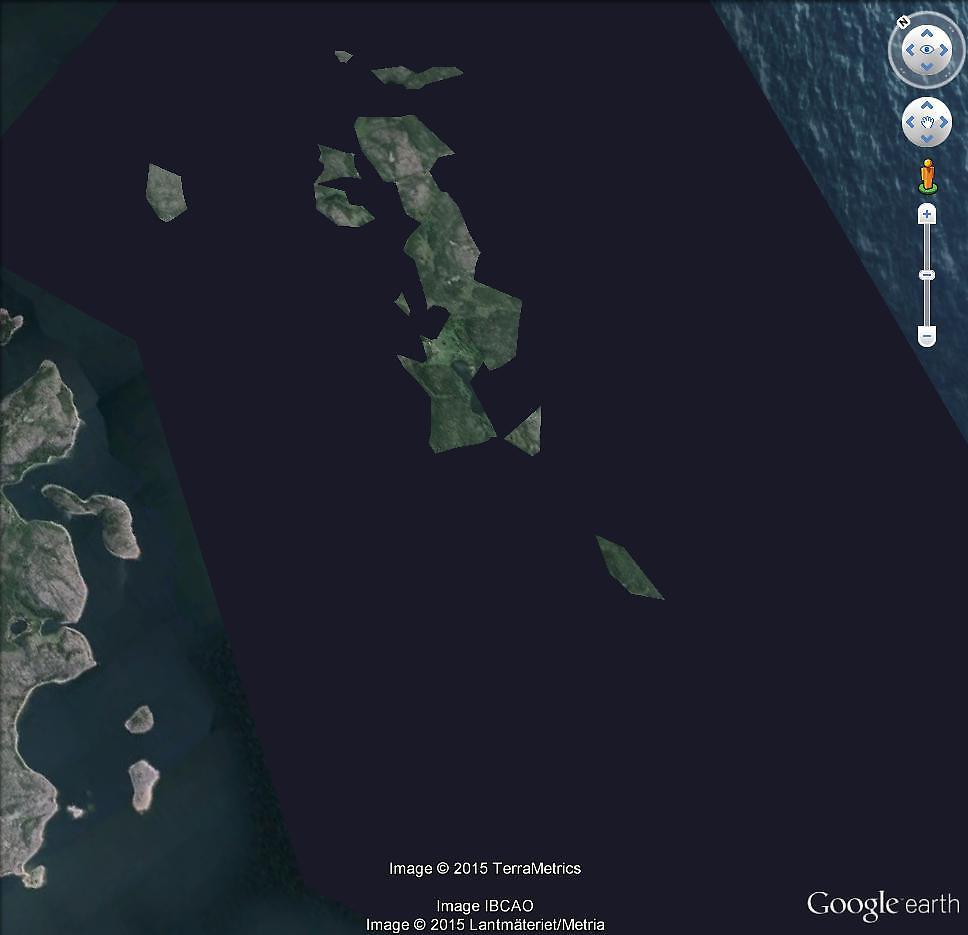Click the Image © 2015 Lantmäteriet/Metria attribution

point(485,925)
